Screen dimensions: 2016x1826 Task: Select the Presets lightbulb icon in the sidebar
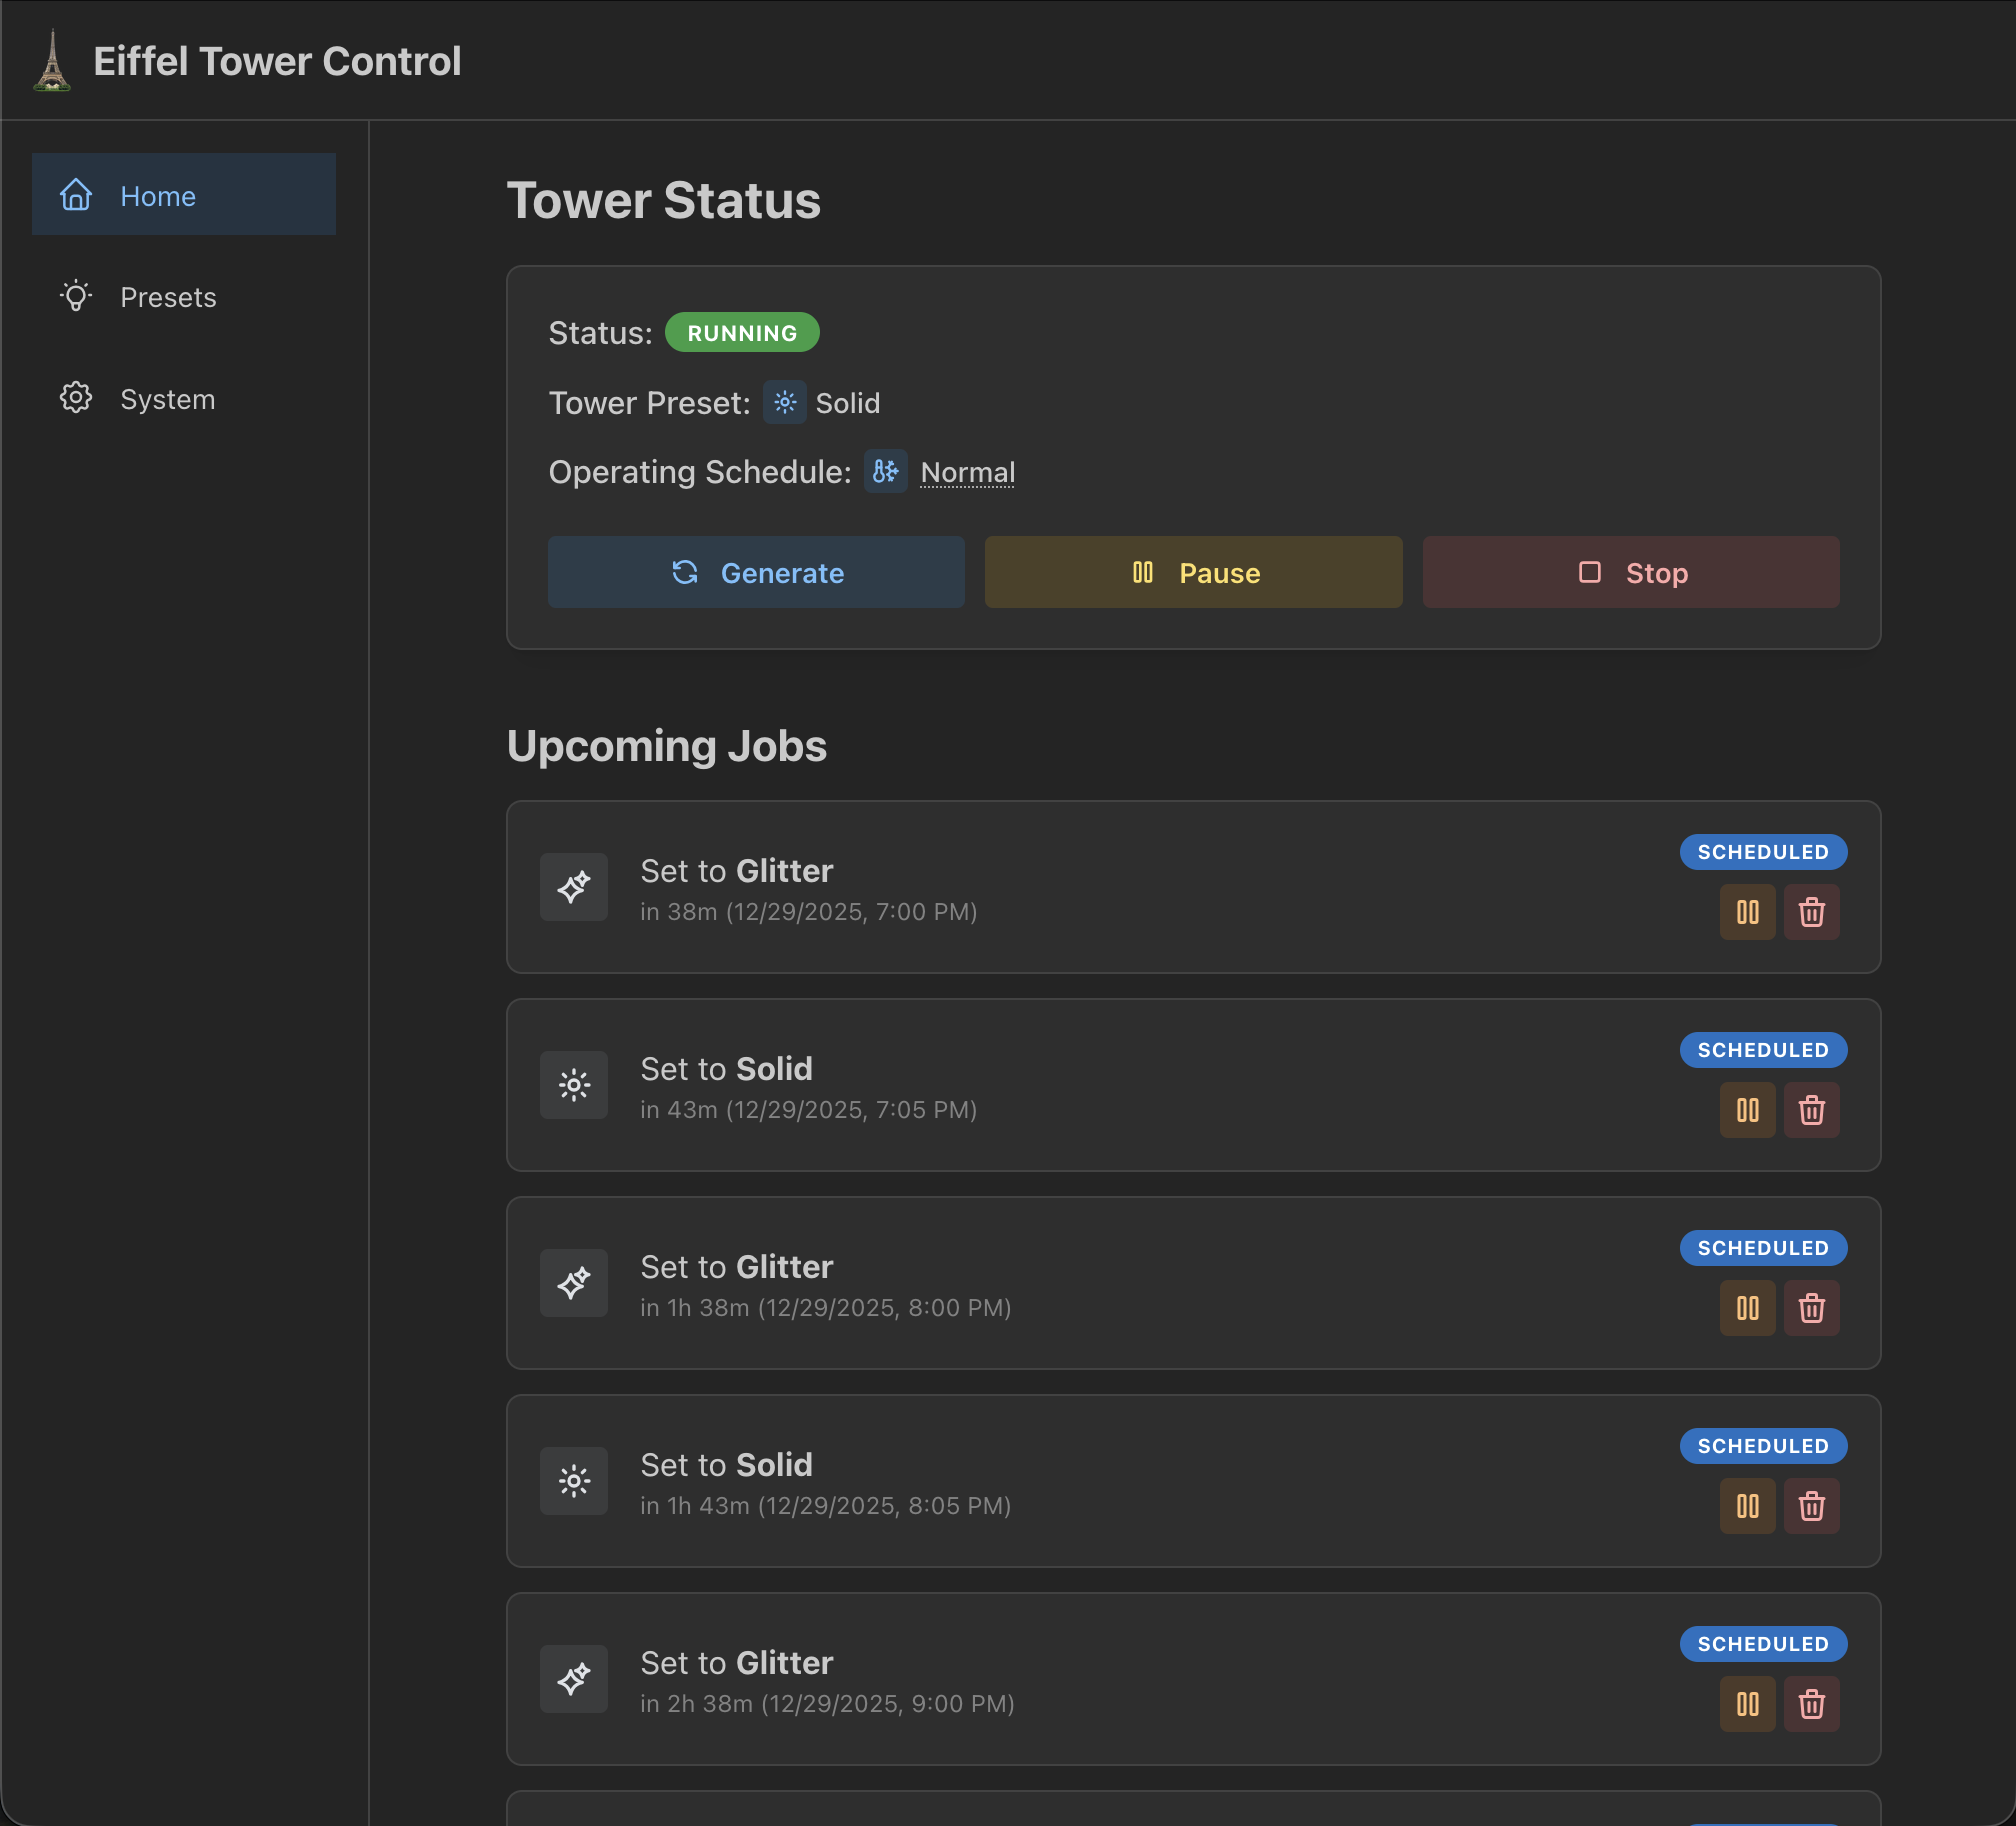tap(76, 296)
